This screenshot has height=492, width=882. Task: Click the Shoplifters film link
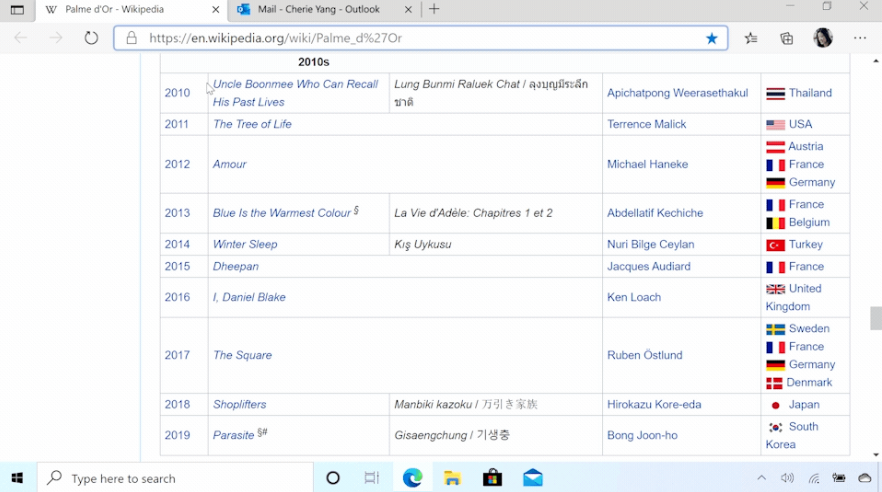pyautogui.click(x=239, y=404)
